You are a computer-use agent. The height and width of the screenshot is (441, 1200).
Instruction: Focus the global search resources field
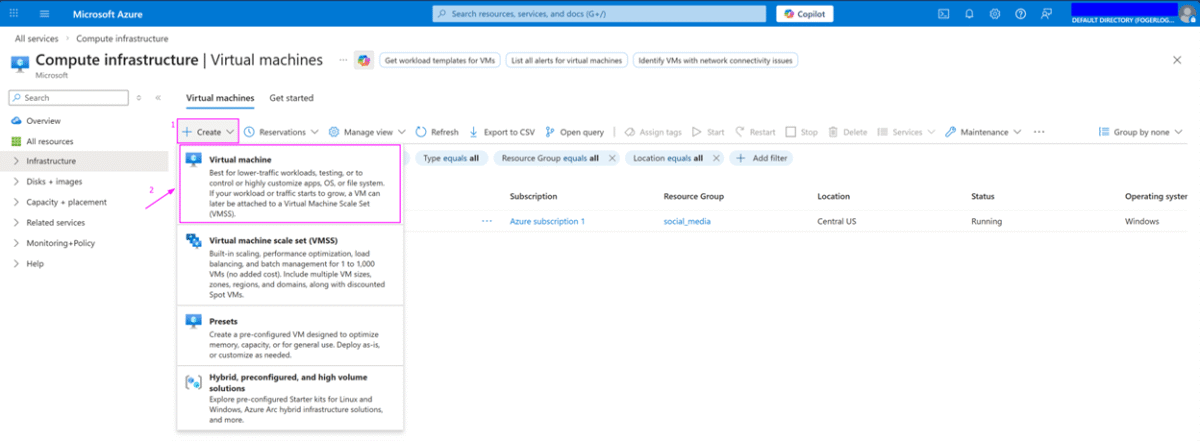click(599, 14)
